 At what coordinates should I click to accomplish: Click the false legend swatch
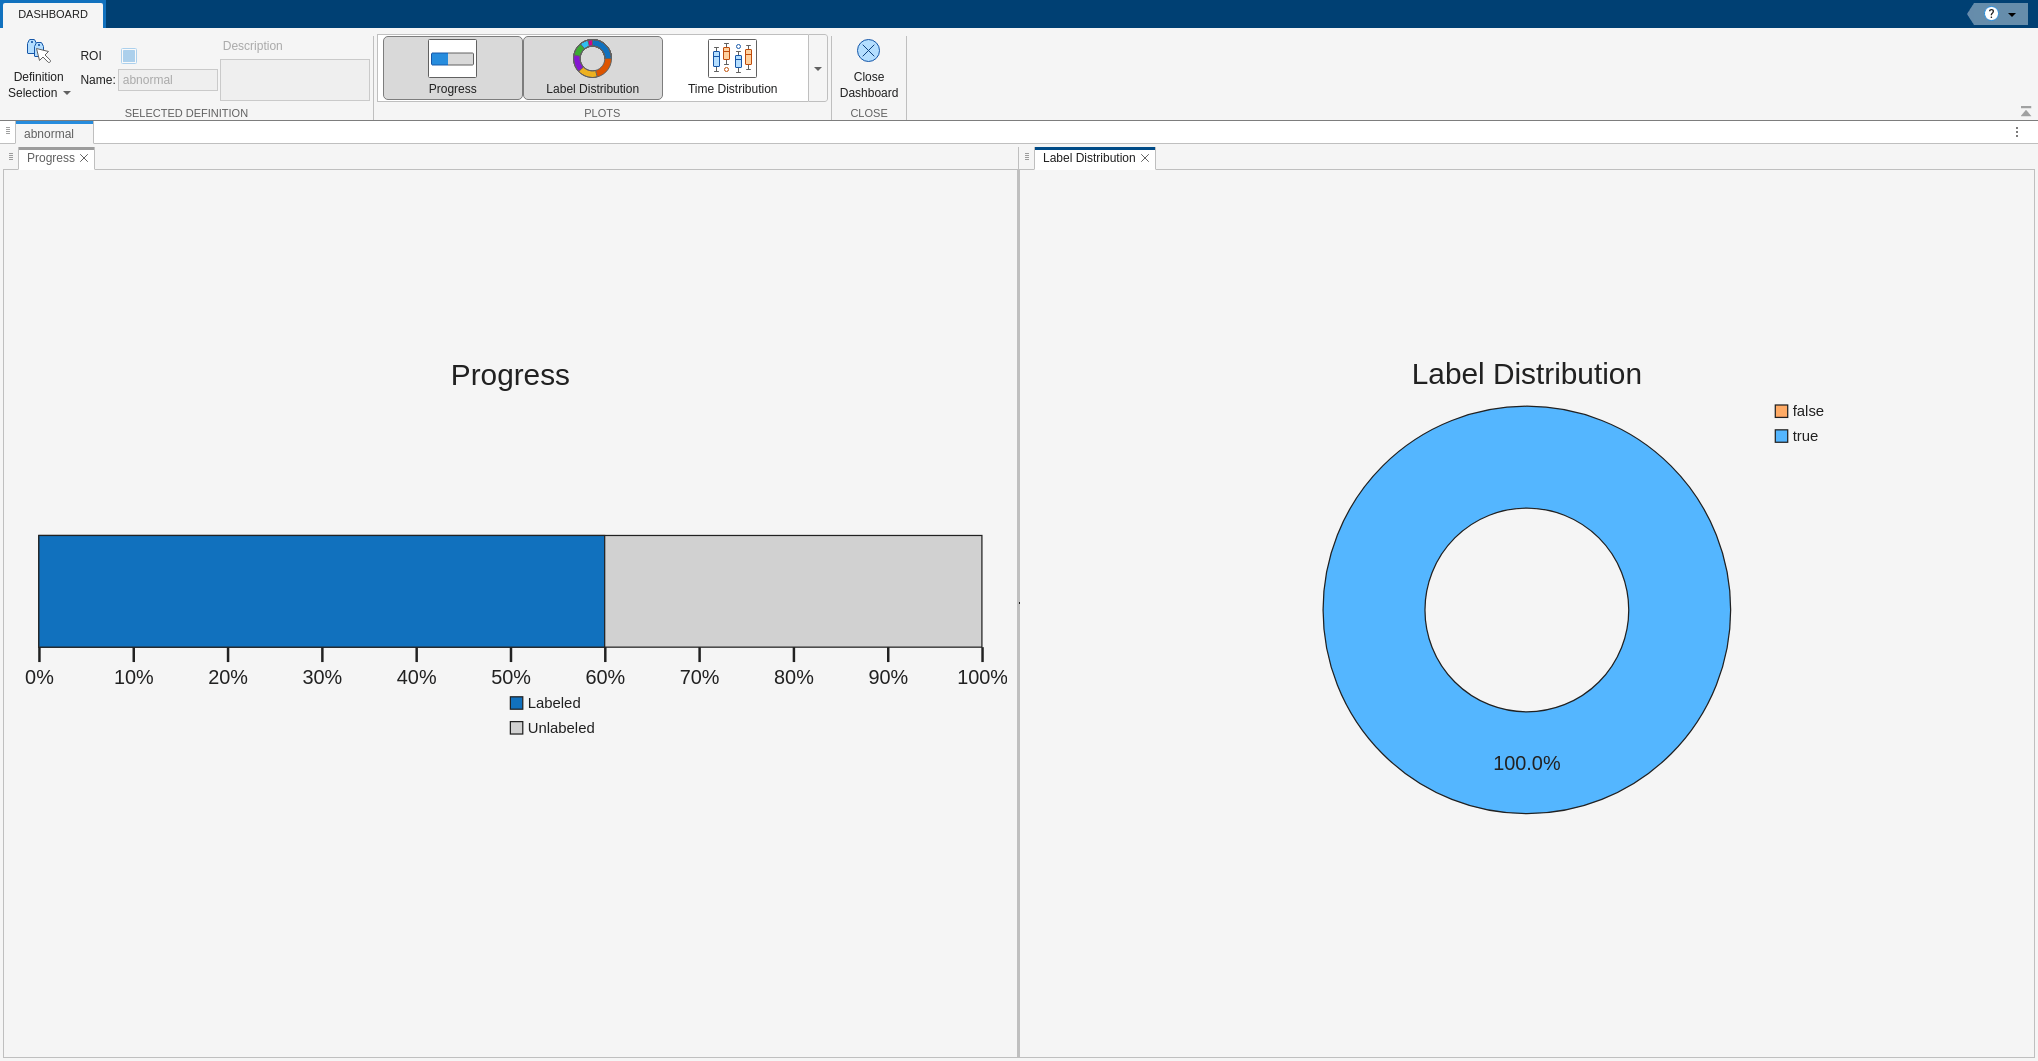[1781, 411]
